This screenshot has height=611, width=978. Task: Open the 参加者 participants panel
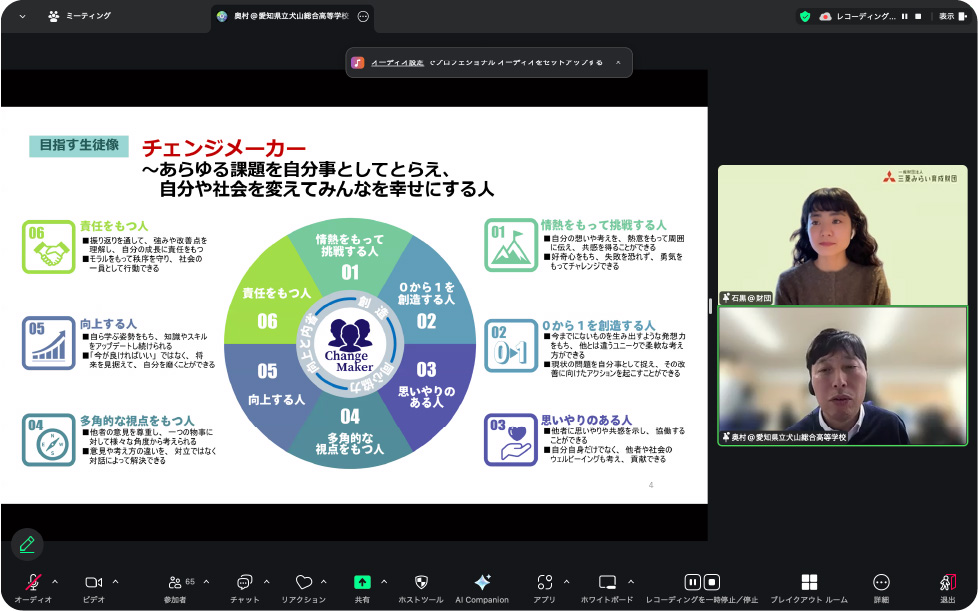176,582
